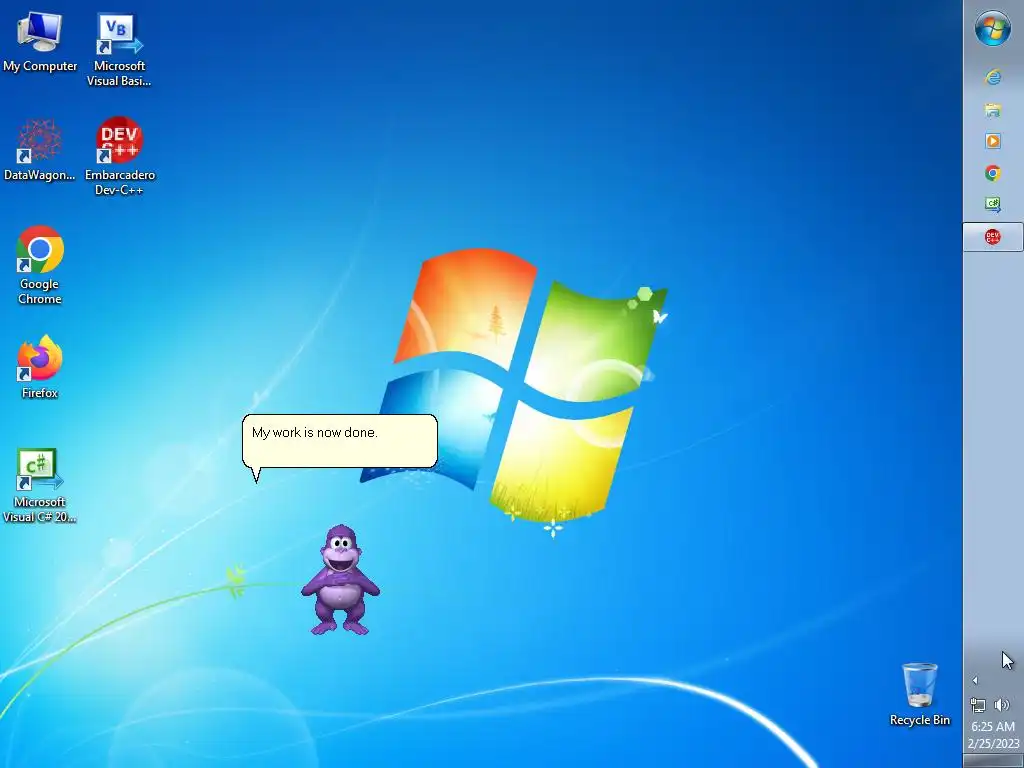
Task: Launch Internet Explorer from the taskbar
Action: coord(993,77)
